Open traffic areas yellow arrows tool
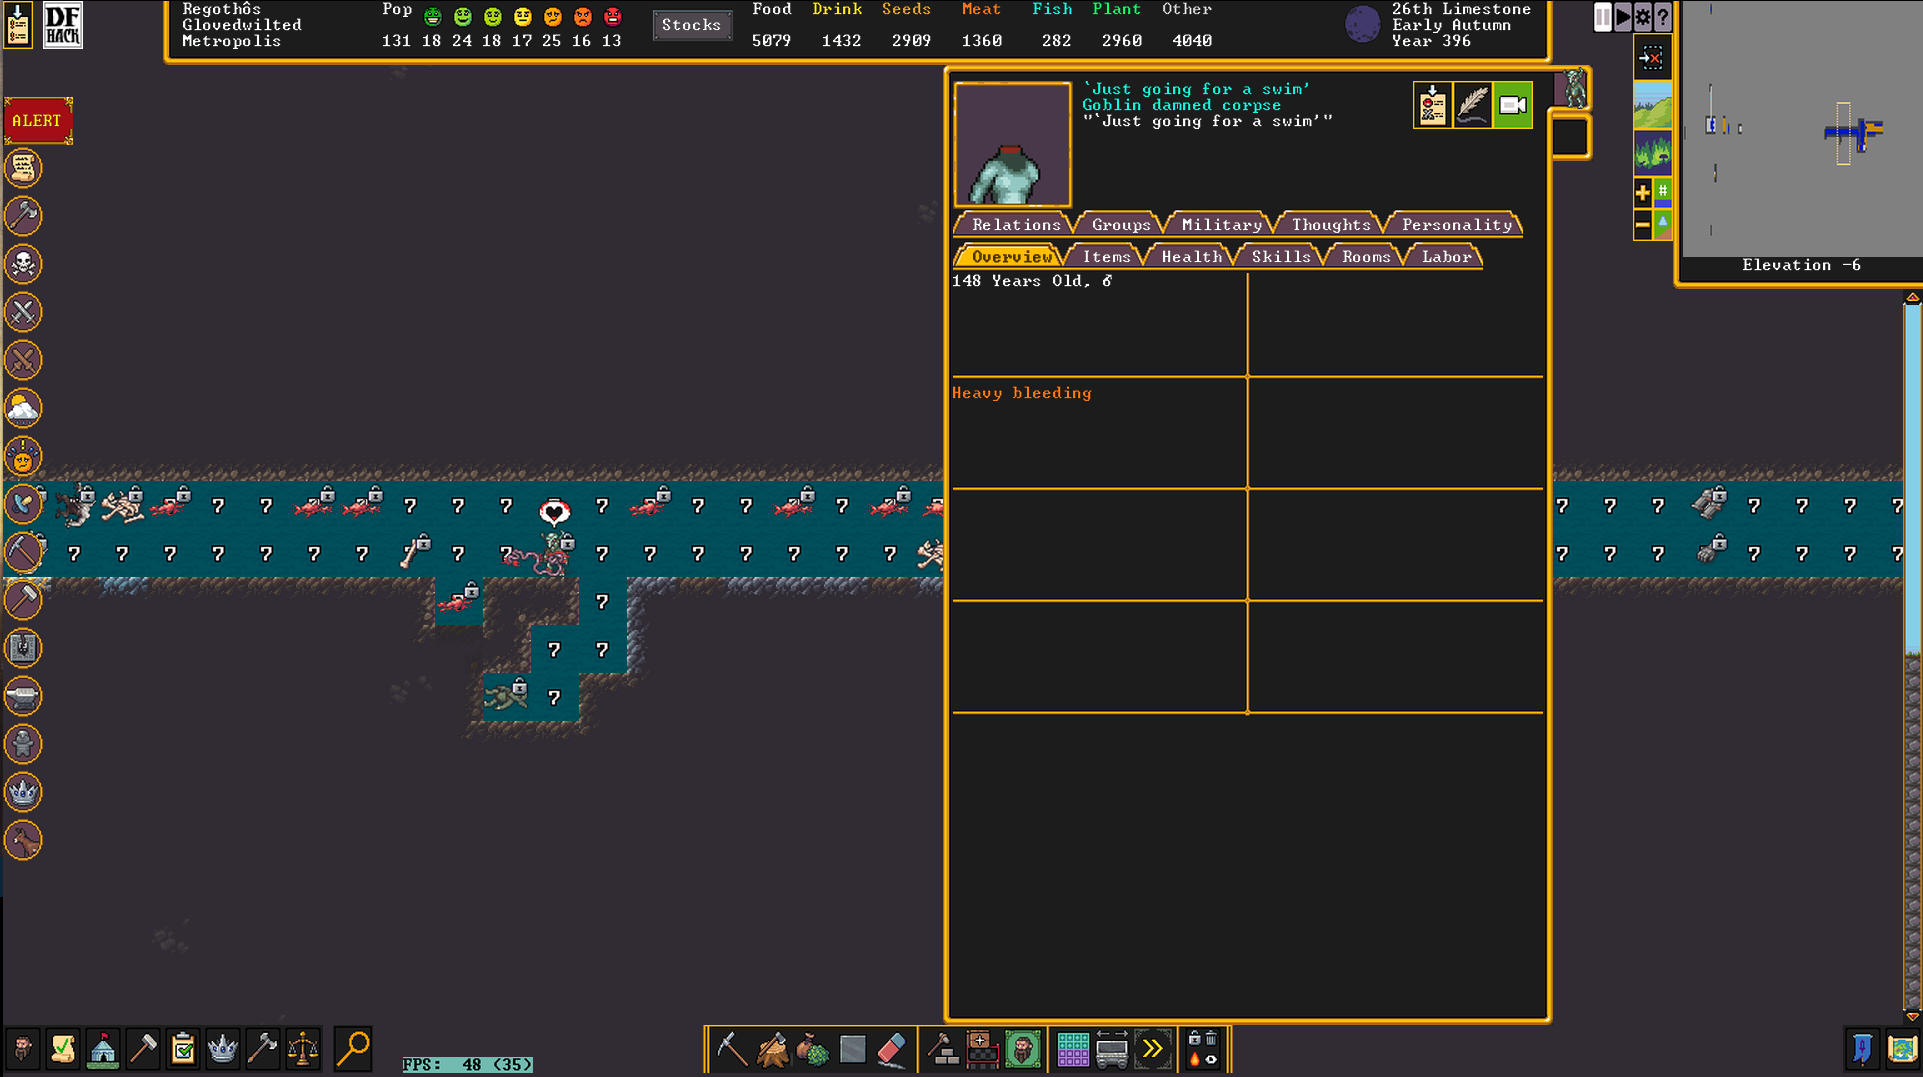Image resolution: width=1923 pixels, height=1077 pixels. click(1152, 1050)
